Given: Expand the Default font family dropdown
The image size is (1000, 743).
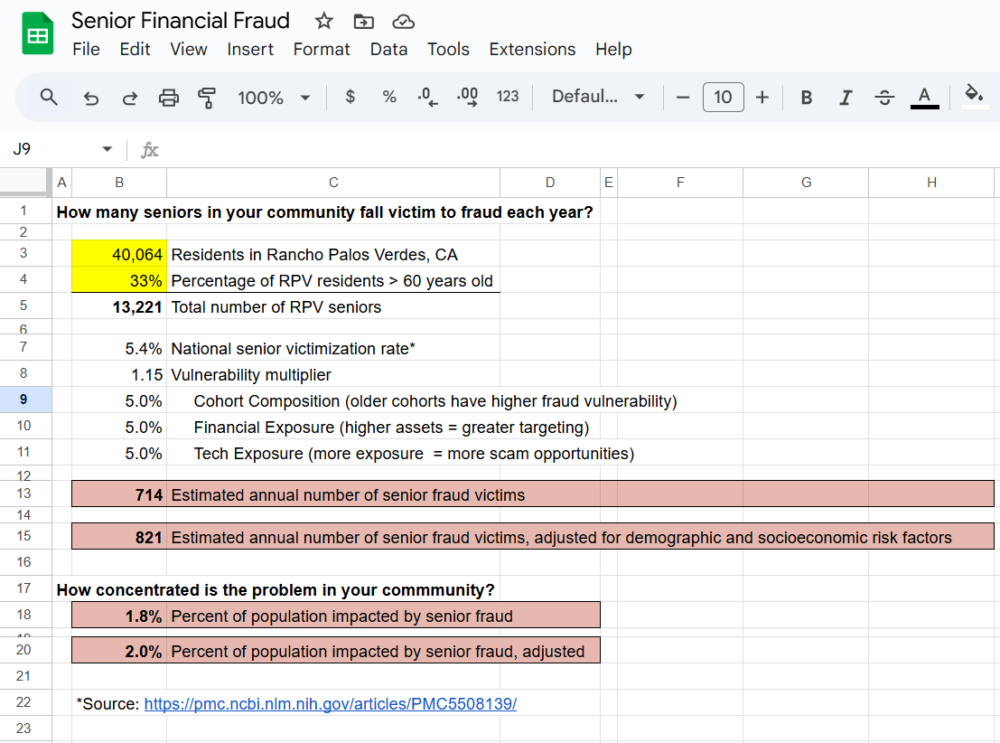Looking at the screenshot, I should 598,97.
